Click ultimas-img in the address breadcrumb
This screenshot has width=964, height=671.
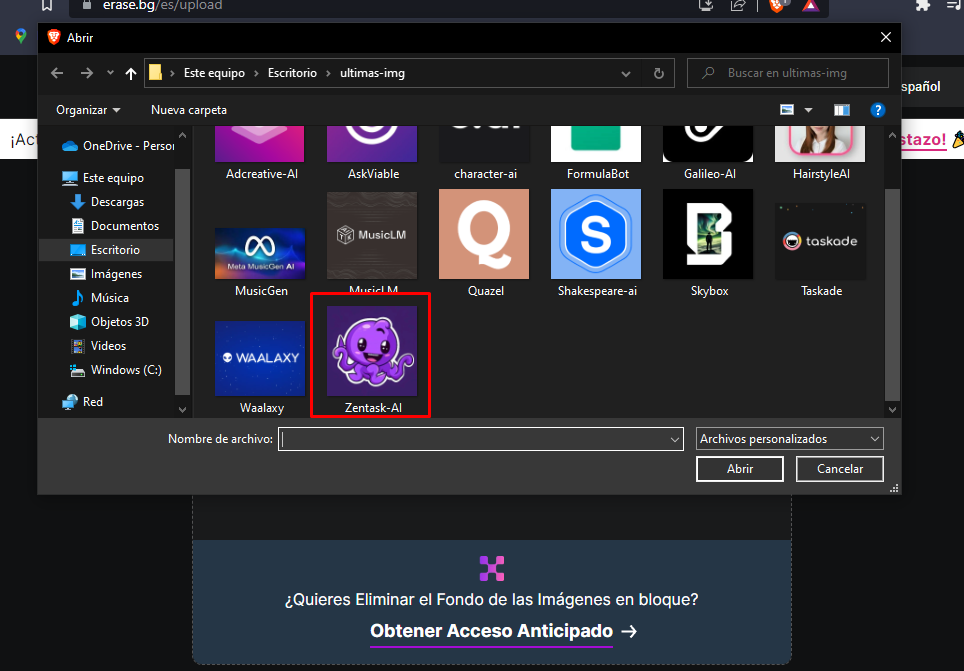(373, 73)
